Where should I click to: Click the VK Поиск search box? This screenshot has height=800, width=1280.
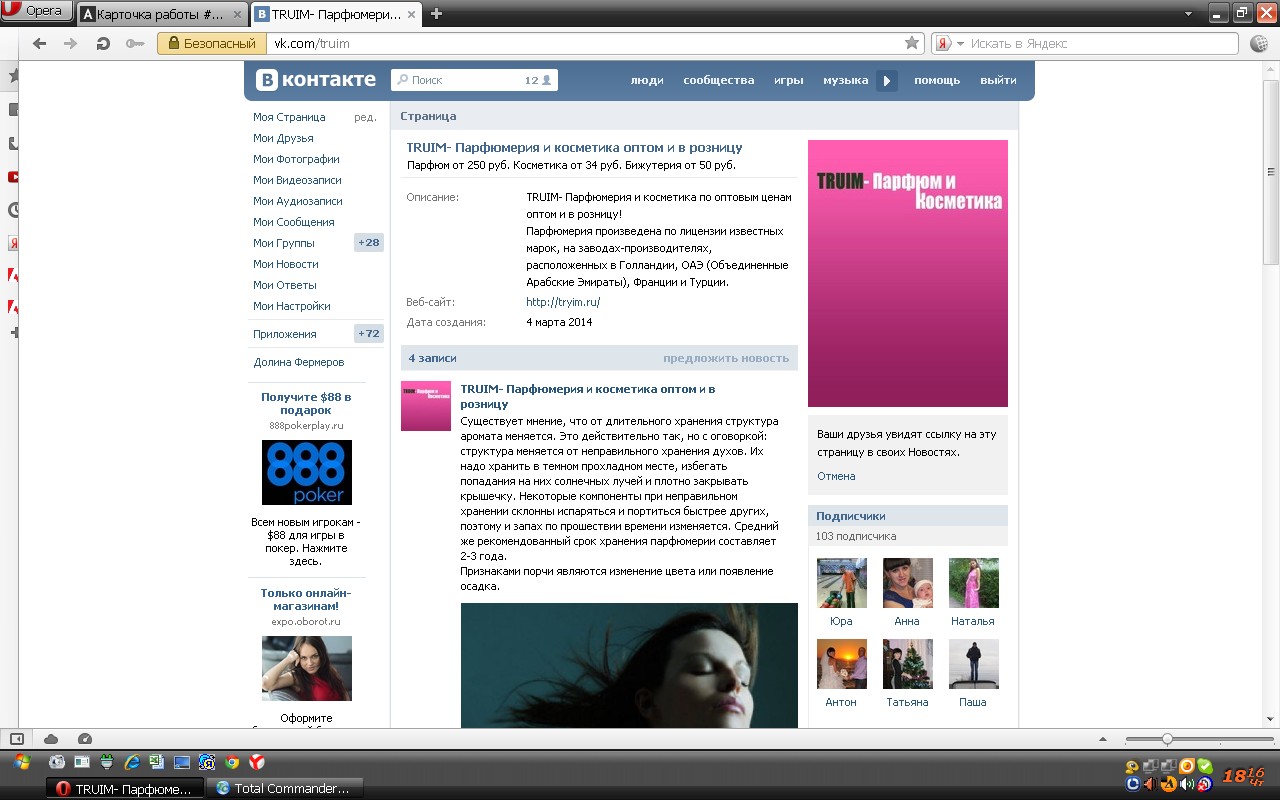(474, 80)
